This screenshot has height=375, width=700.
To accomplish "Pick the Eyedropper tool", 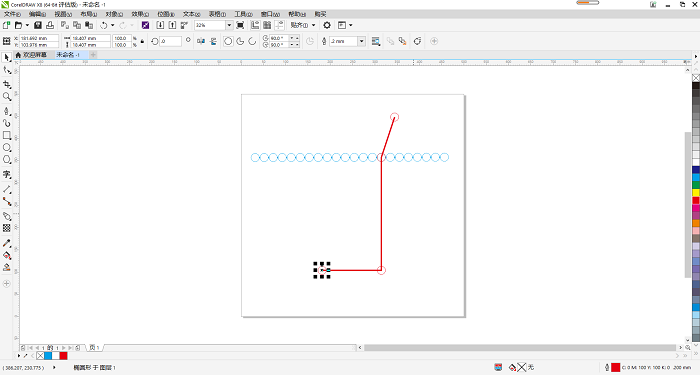I will pos(7,243).
